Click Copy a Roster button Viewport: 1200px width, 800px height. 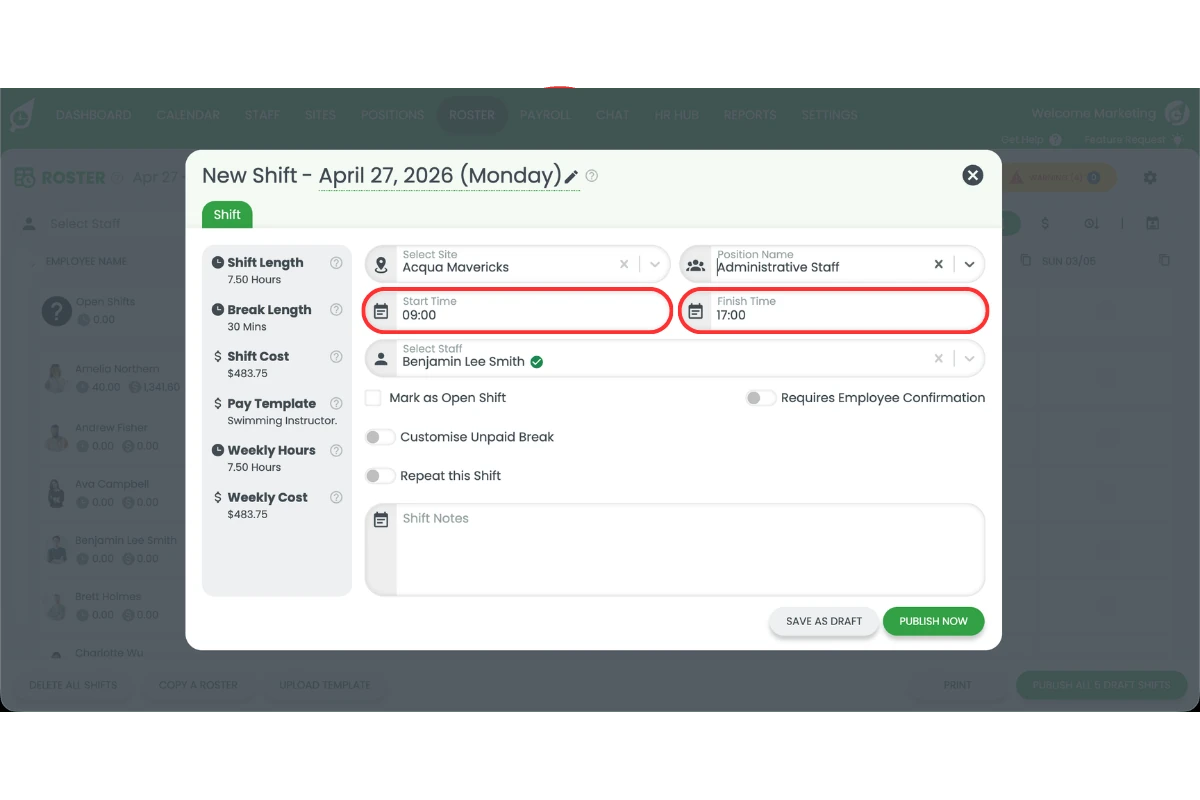pos(198,685)
